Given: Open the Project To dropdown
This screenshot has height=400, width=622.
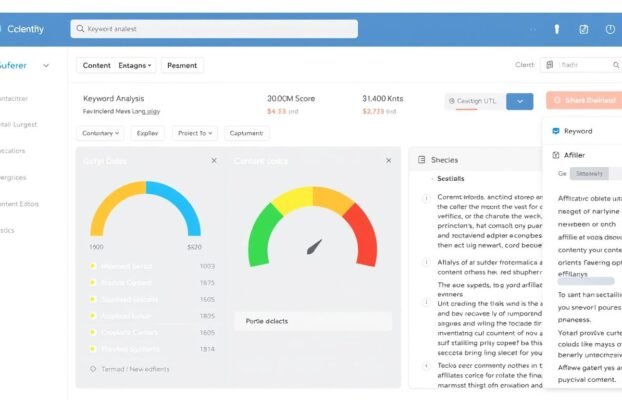Looking at the screenshot, I should 195,133.
